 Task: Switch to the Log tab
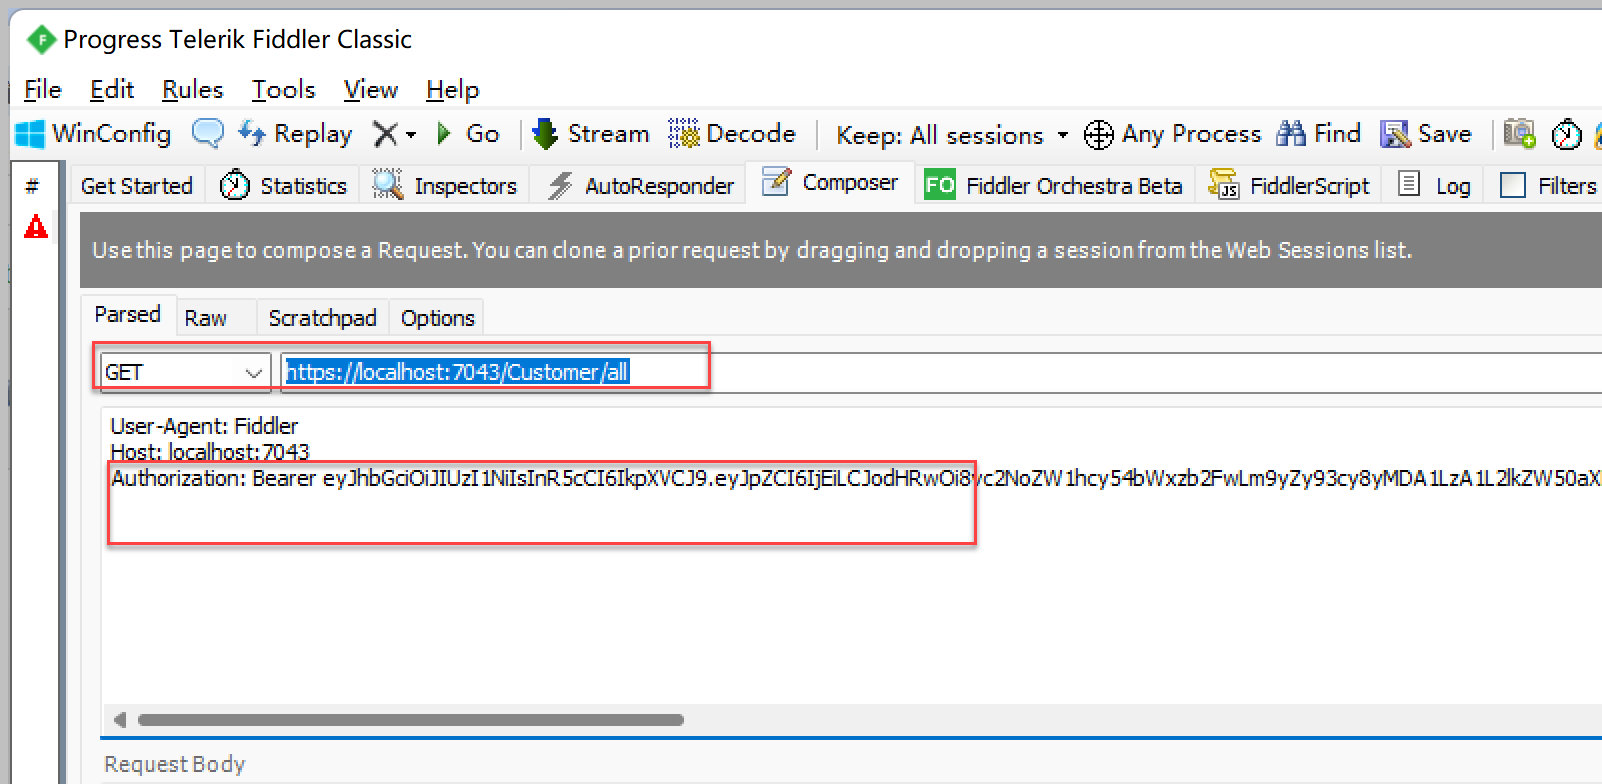[x=1435, y=186]
